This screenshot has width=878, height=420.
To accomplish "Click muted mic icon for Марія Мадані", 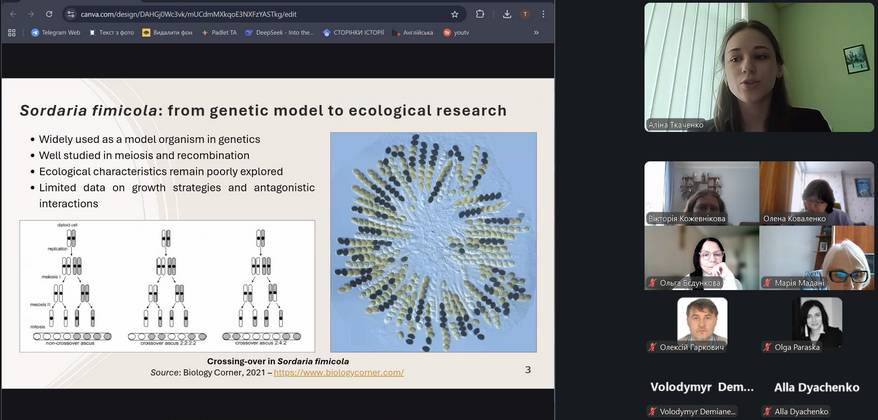I will click(x=768, y=283).
